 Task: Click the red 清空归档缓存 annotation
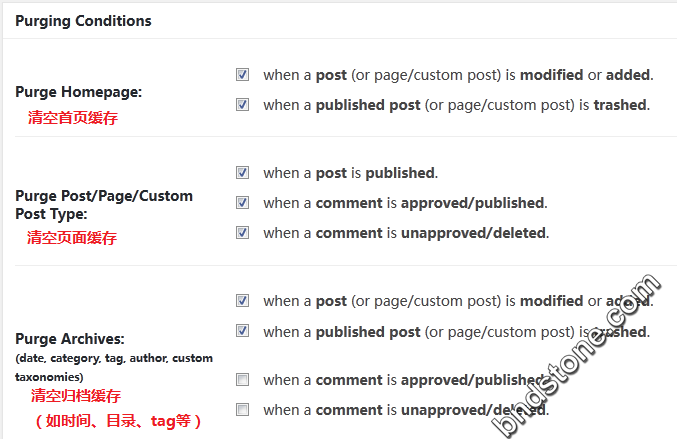pyautogui.click(x=76, y=396)
